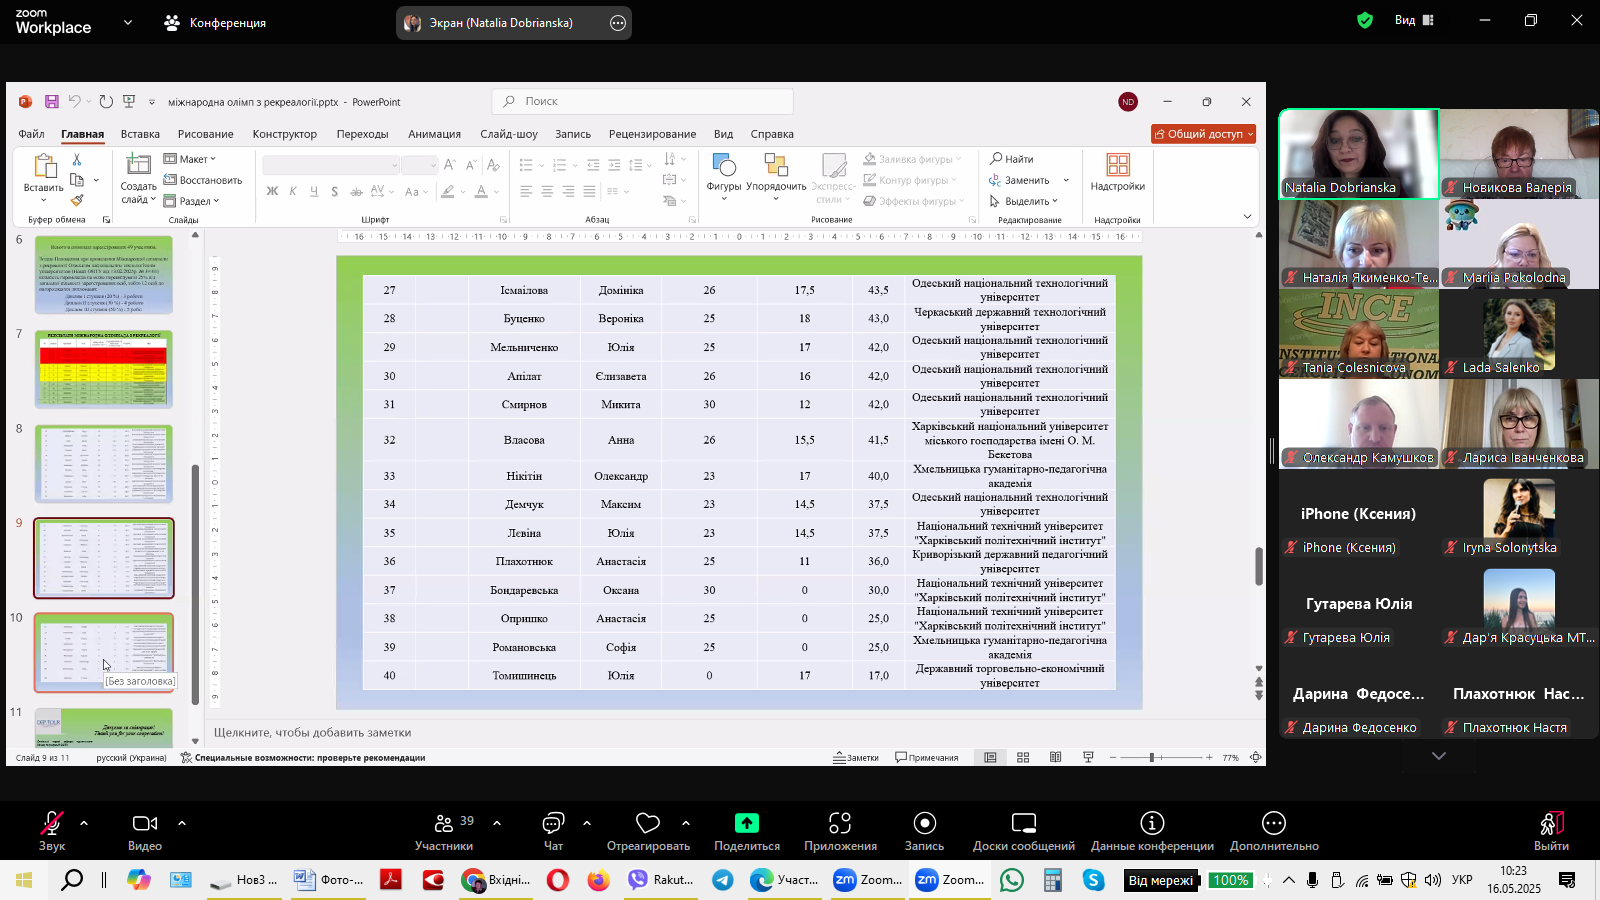The image size is (1600, 900).
Task: Open the Participants list (Участники)
Action: click(x=444, y=823)
